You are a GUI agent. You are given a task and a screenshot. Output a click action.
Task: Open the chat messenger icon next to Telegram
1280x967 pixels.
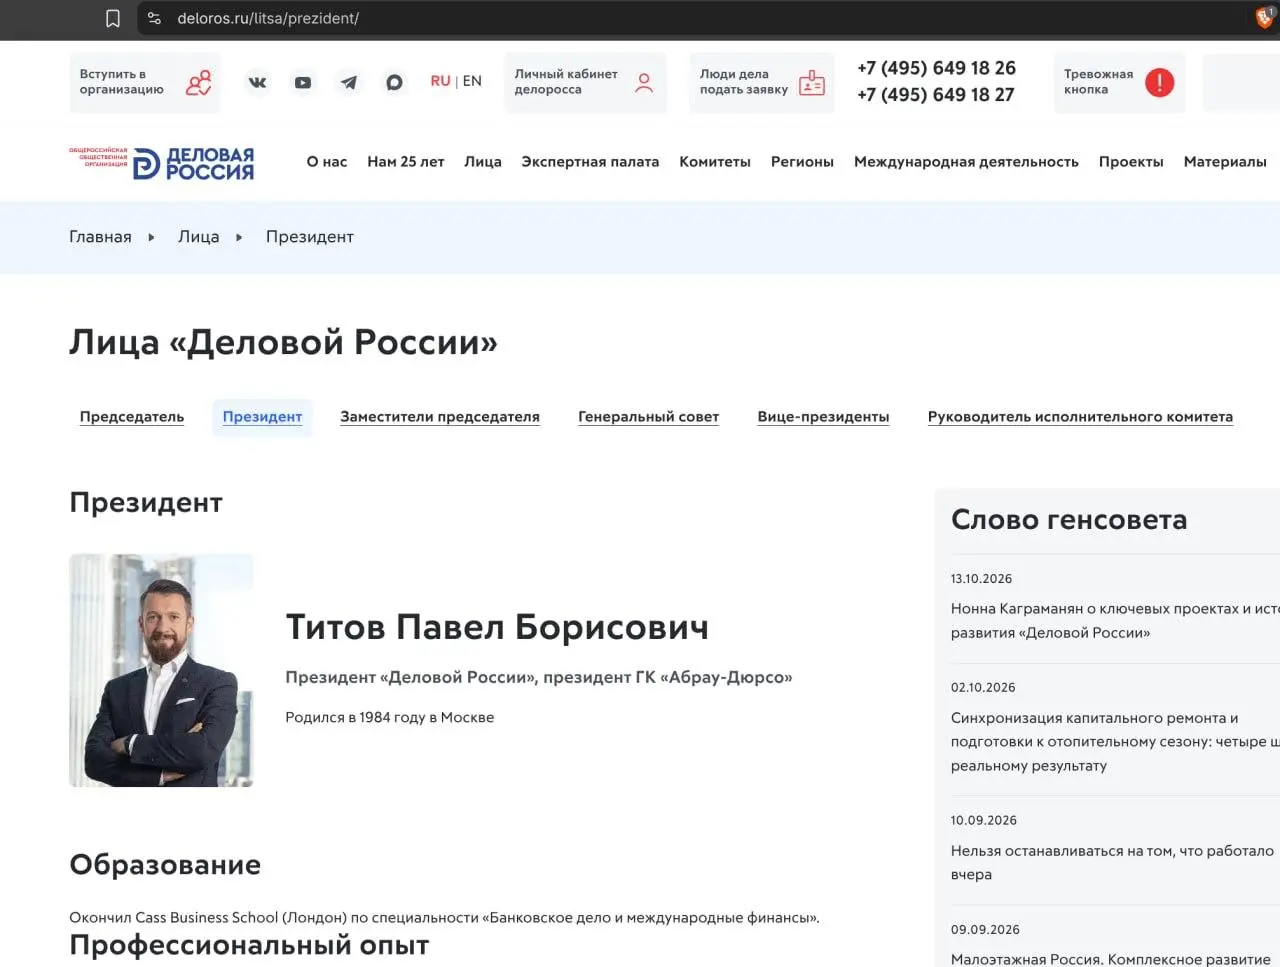coord(394,82)
